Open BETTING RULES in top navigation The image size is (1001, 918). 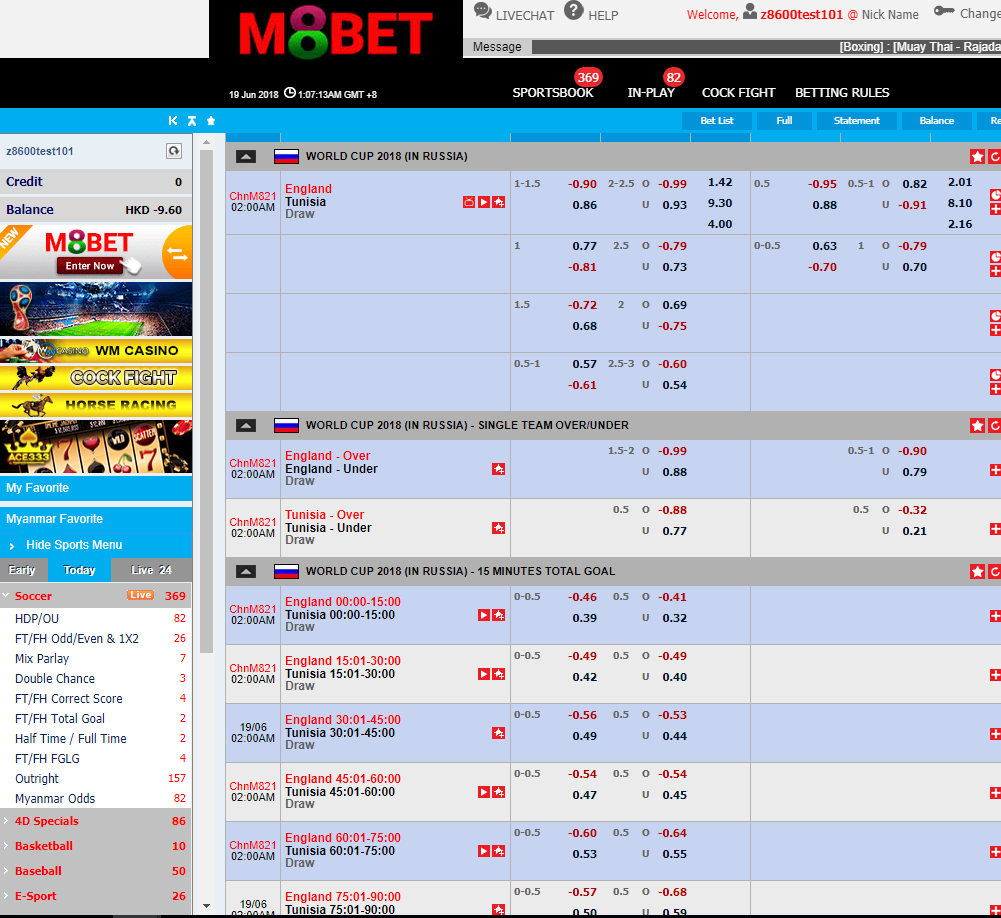pyautogui.click(x=842, y=93)
